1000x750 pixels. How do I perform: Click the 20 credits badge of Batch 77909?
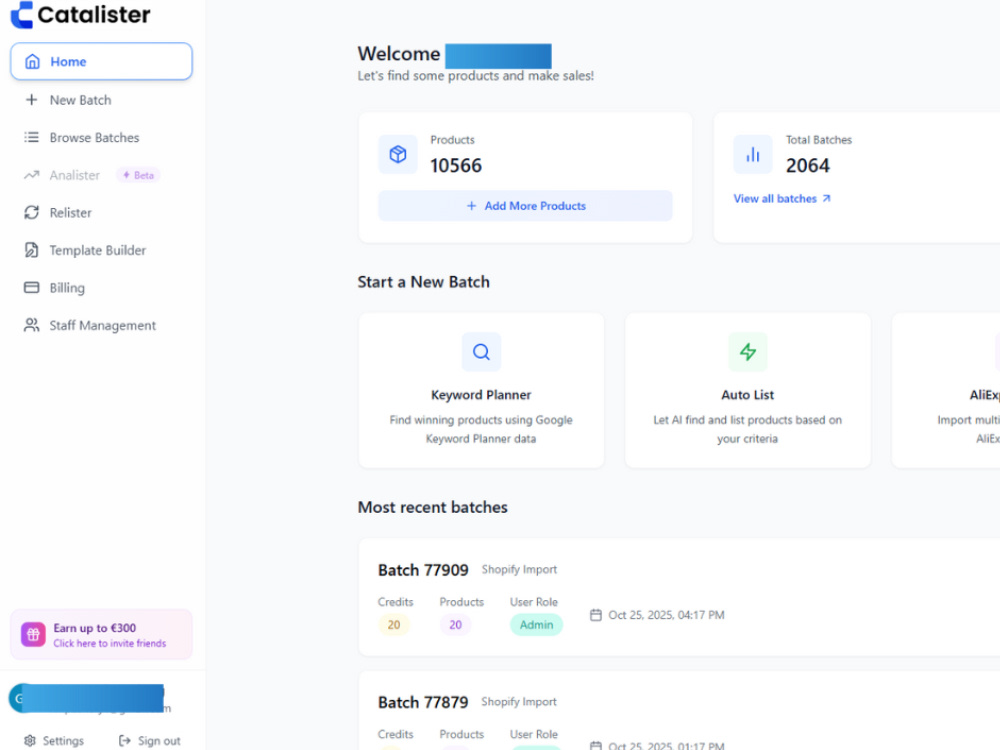394,625
